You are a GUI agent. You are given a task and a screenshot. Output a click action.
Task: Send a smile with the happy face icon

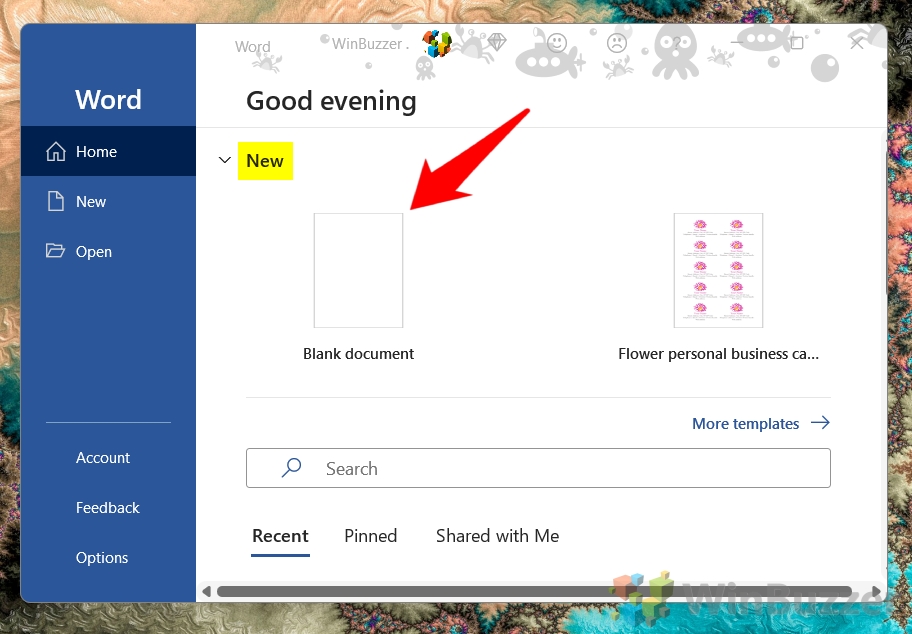click(557, 42)
